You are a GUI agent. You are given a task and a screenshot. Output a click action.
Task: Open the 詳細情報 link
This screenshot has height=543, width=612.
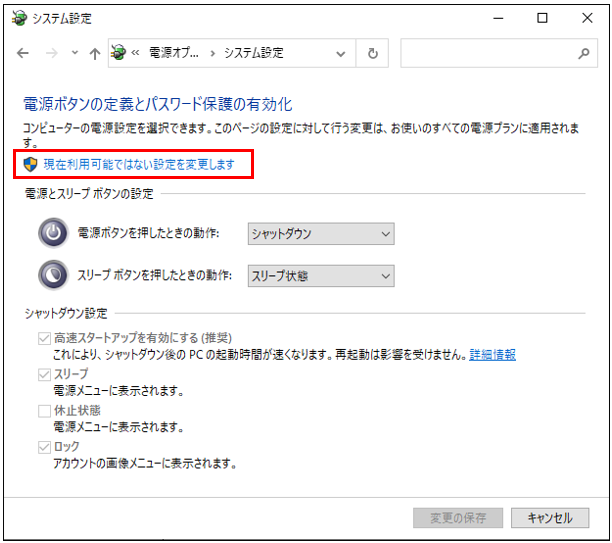tap(492, 355)
